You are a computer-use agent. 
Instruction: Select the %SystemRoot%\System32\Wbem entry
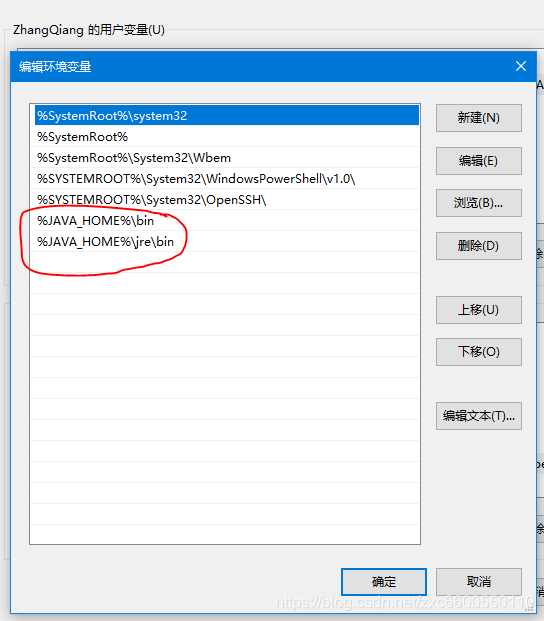[225, 158]
